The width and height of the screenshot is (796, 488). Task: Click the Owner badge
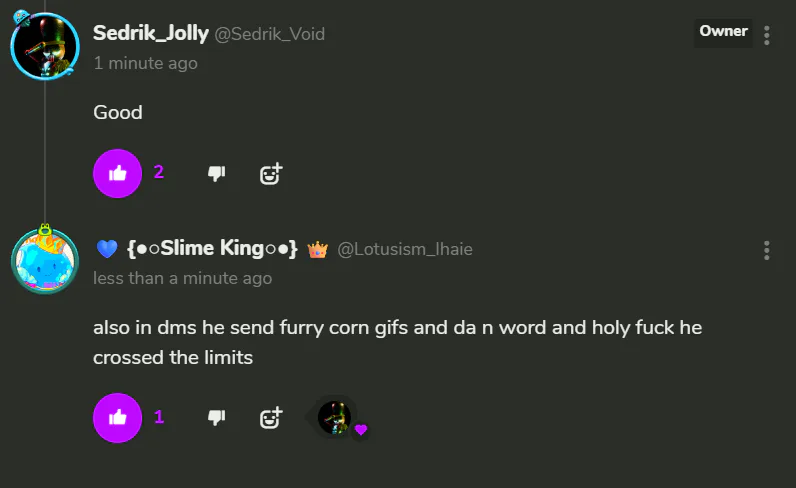coord(723,32)
